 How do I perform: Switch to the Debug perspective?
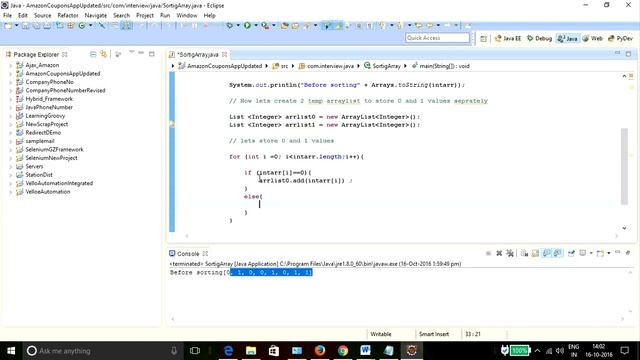pyautogui.click(x=539, y=38)
